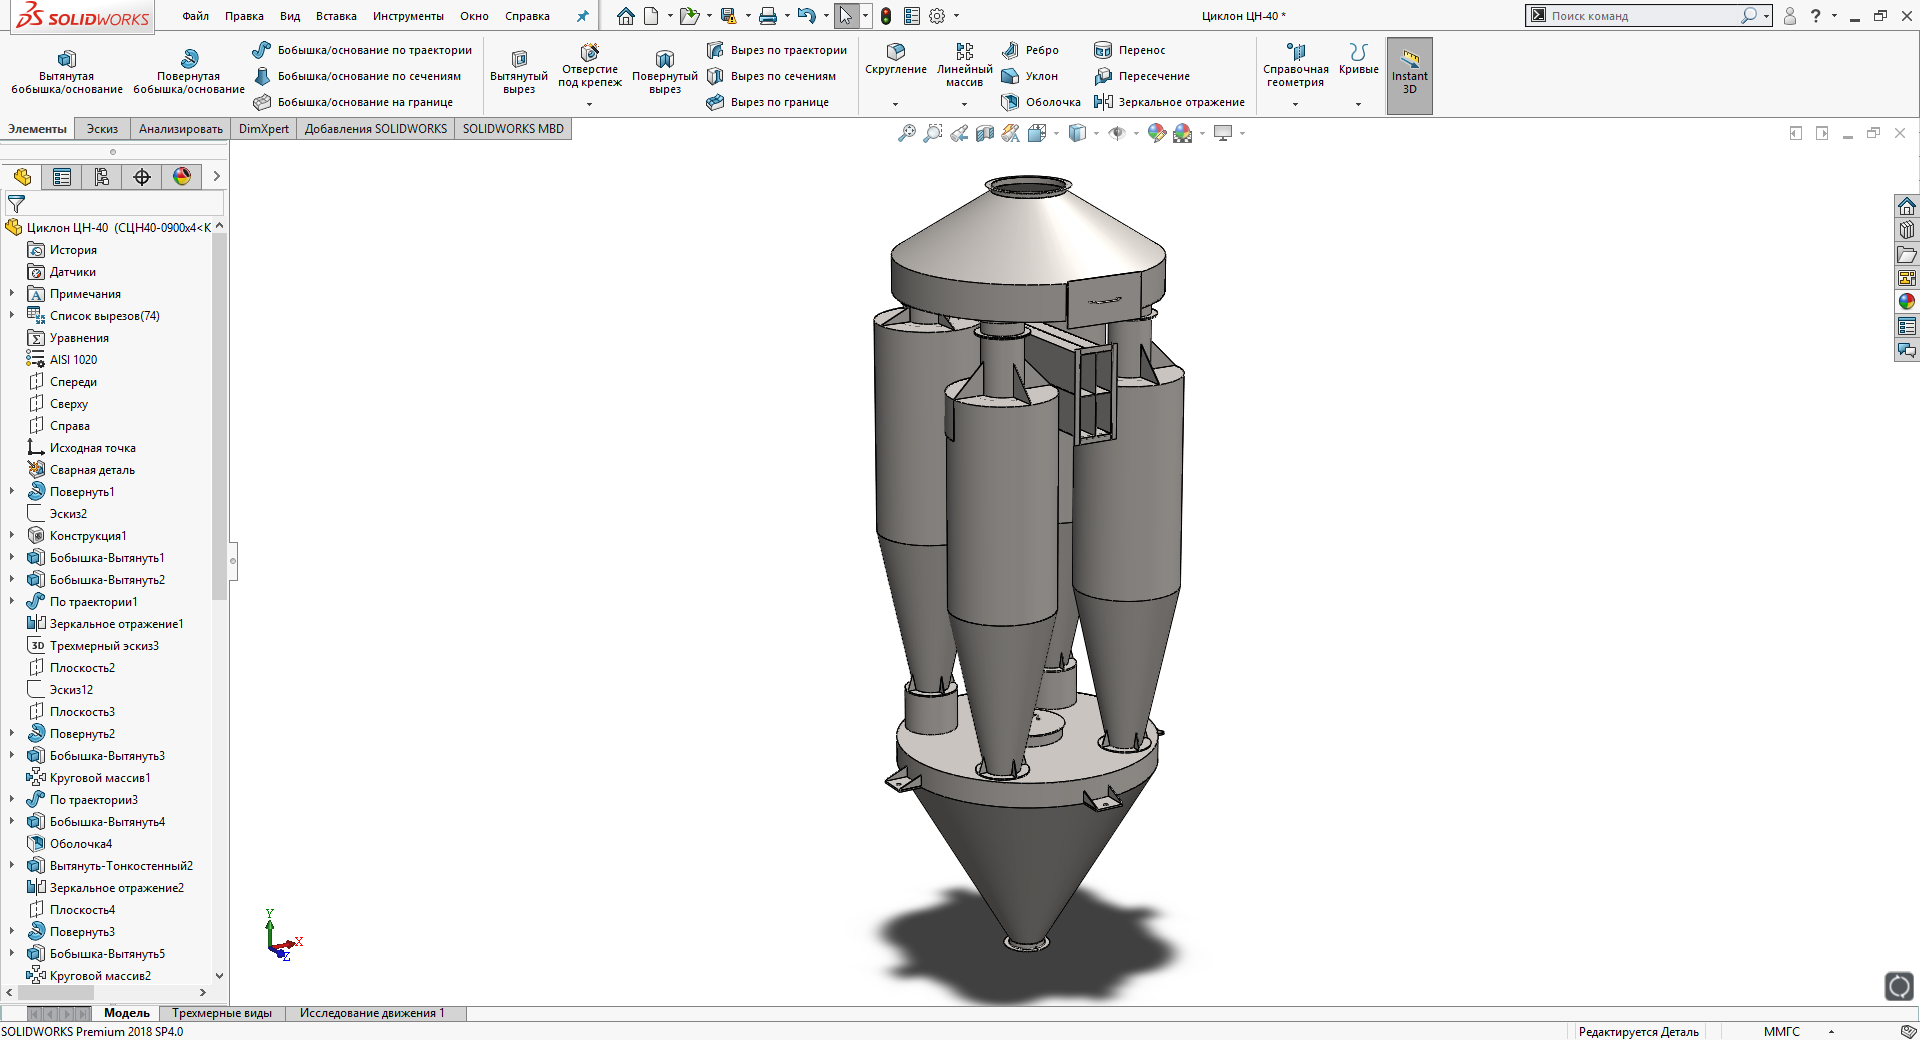Pin the menu bar with pushpin icon
Viewport: 1920px width, 1040px height.
pos(583,16)
